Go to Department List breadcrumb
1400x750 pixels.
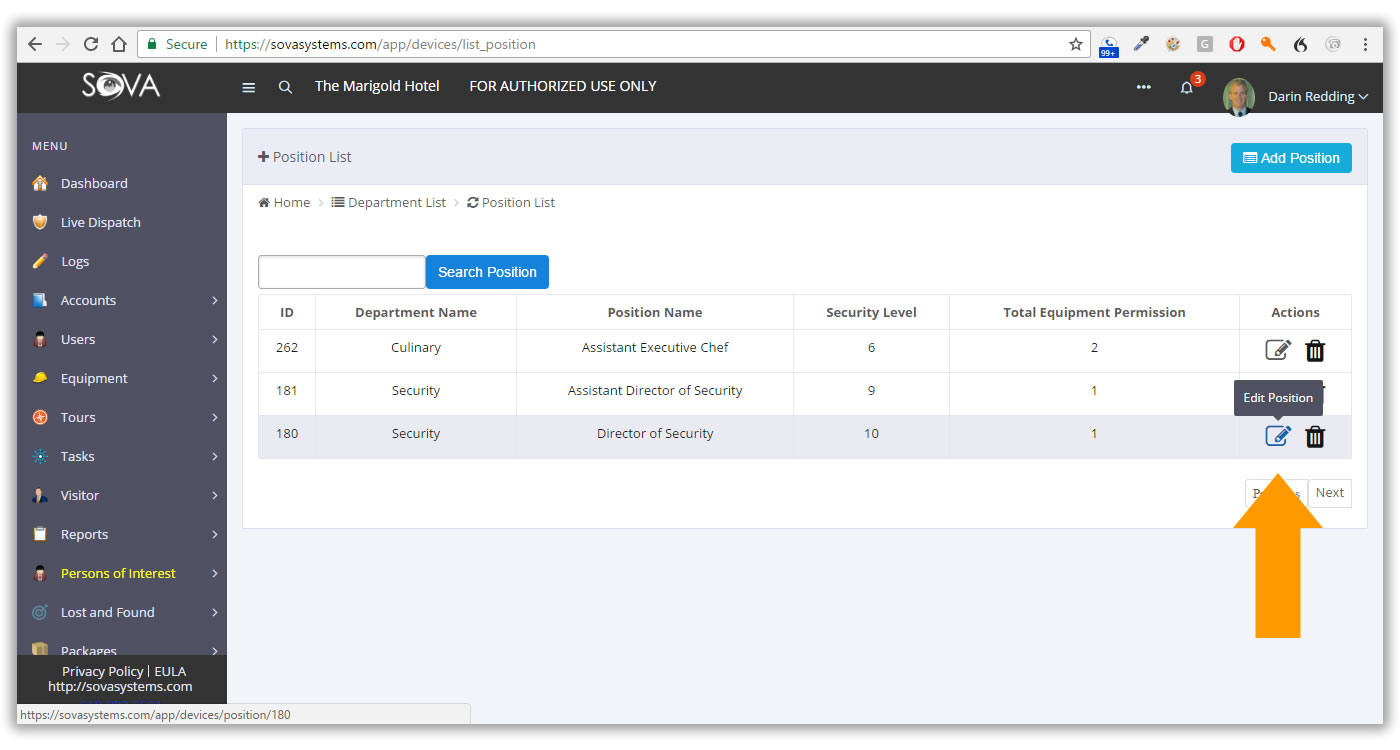(x=389, y=202)
